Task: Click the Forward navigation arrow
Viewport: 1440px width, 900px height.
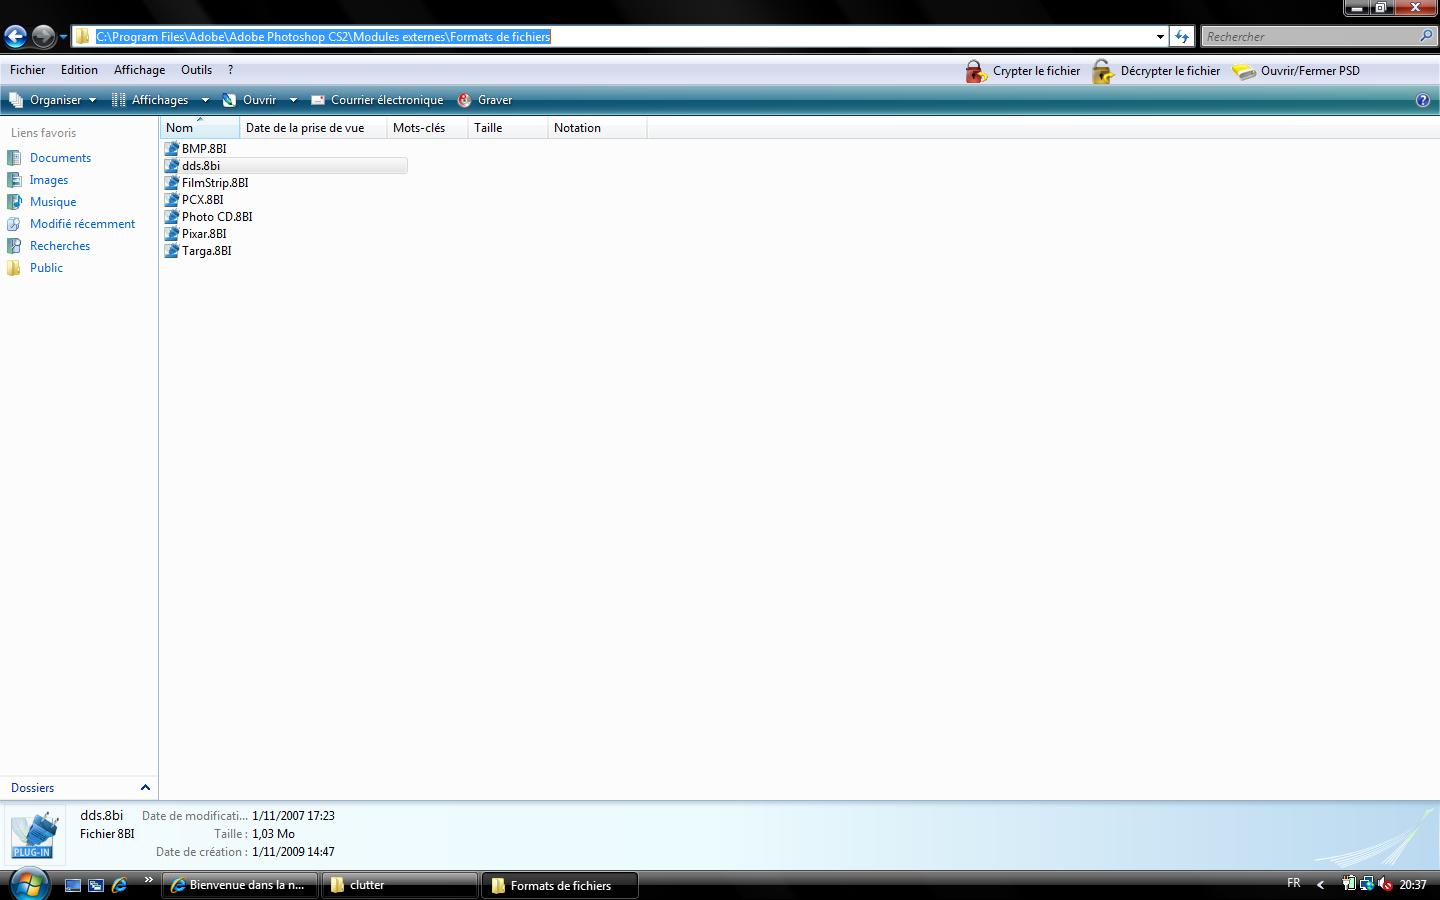Action: coord(43,37)
